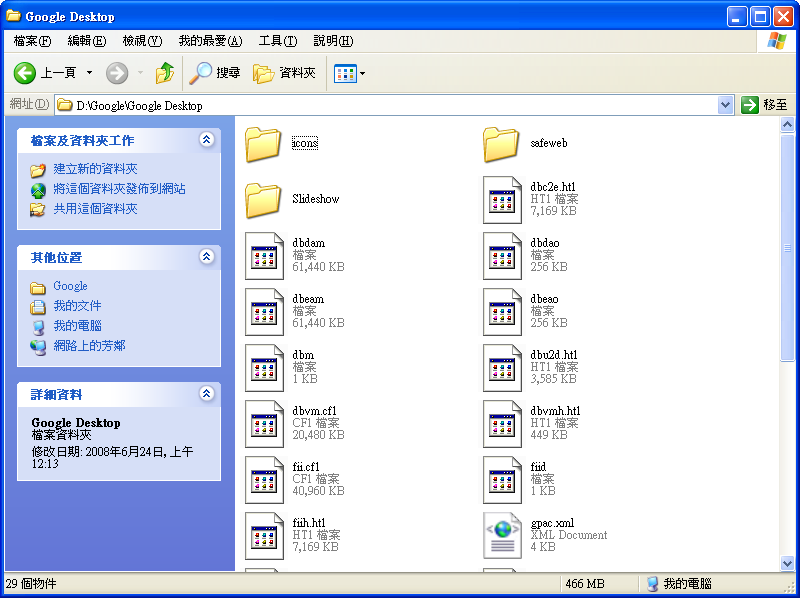Select the fii.cf1 file icon
800x598 pixels.
point(264,481)
